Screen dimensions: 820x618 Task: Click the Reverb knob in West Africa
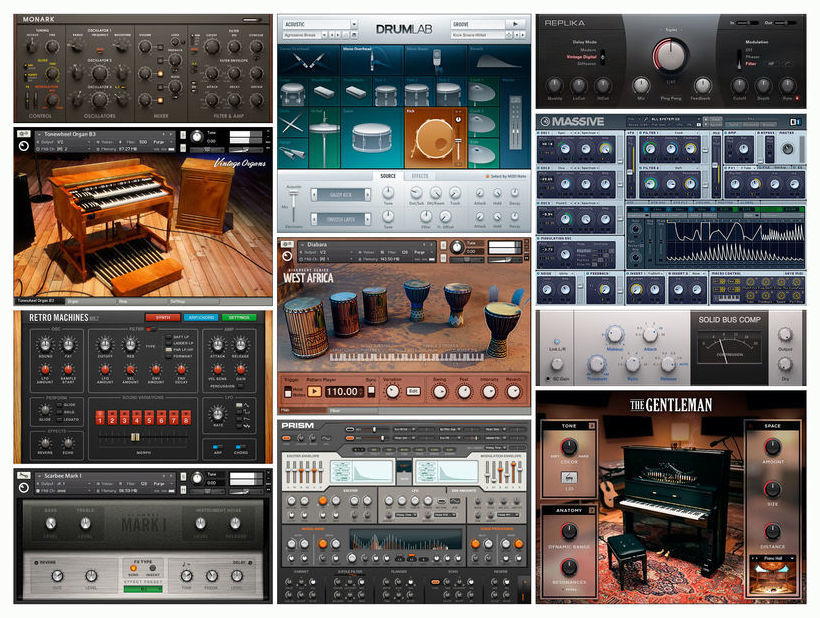(x=514, y=392)
